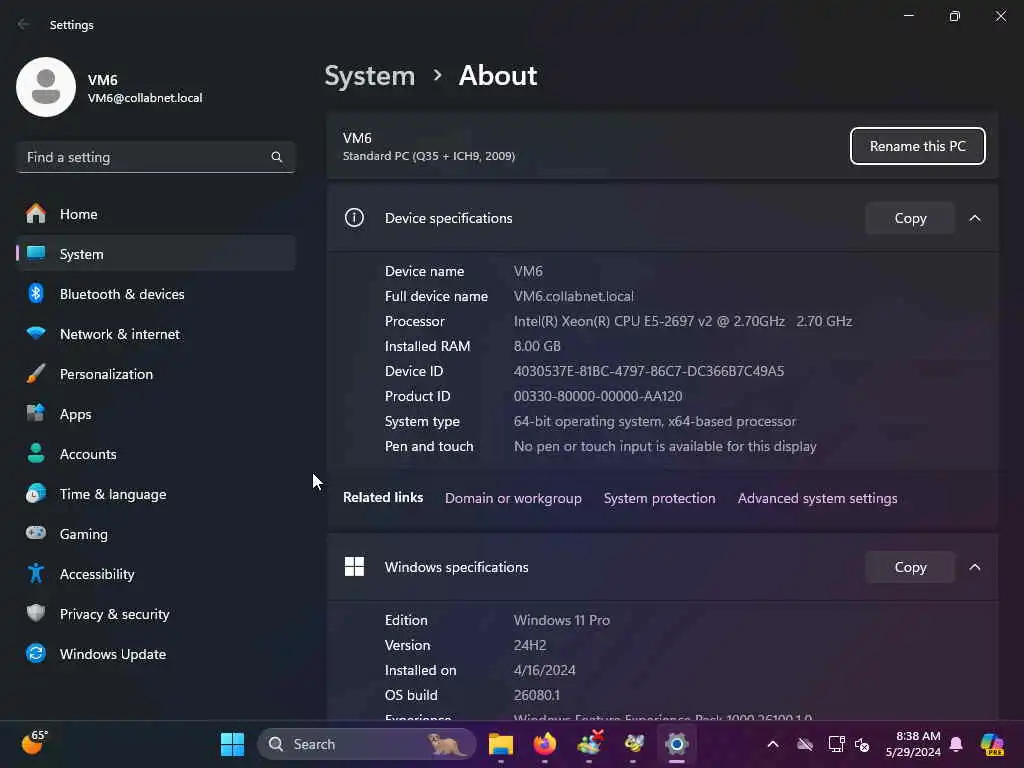Viewport: 1024px width, 768px height.
Task: Open Advanced system settings link
Action: click(818, 498)
